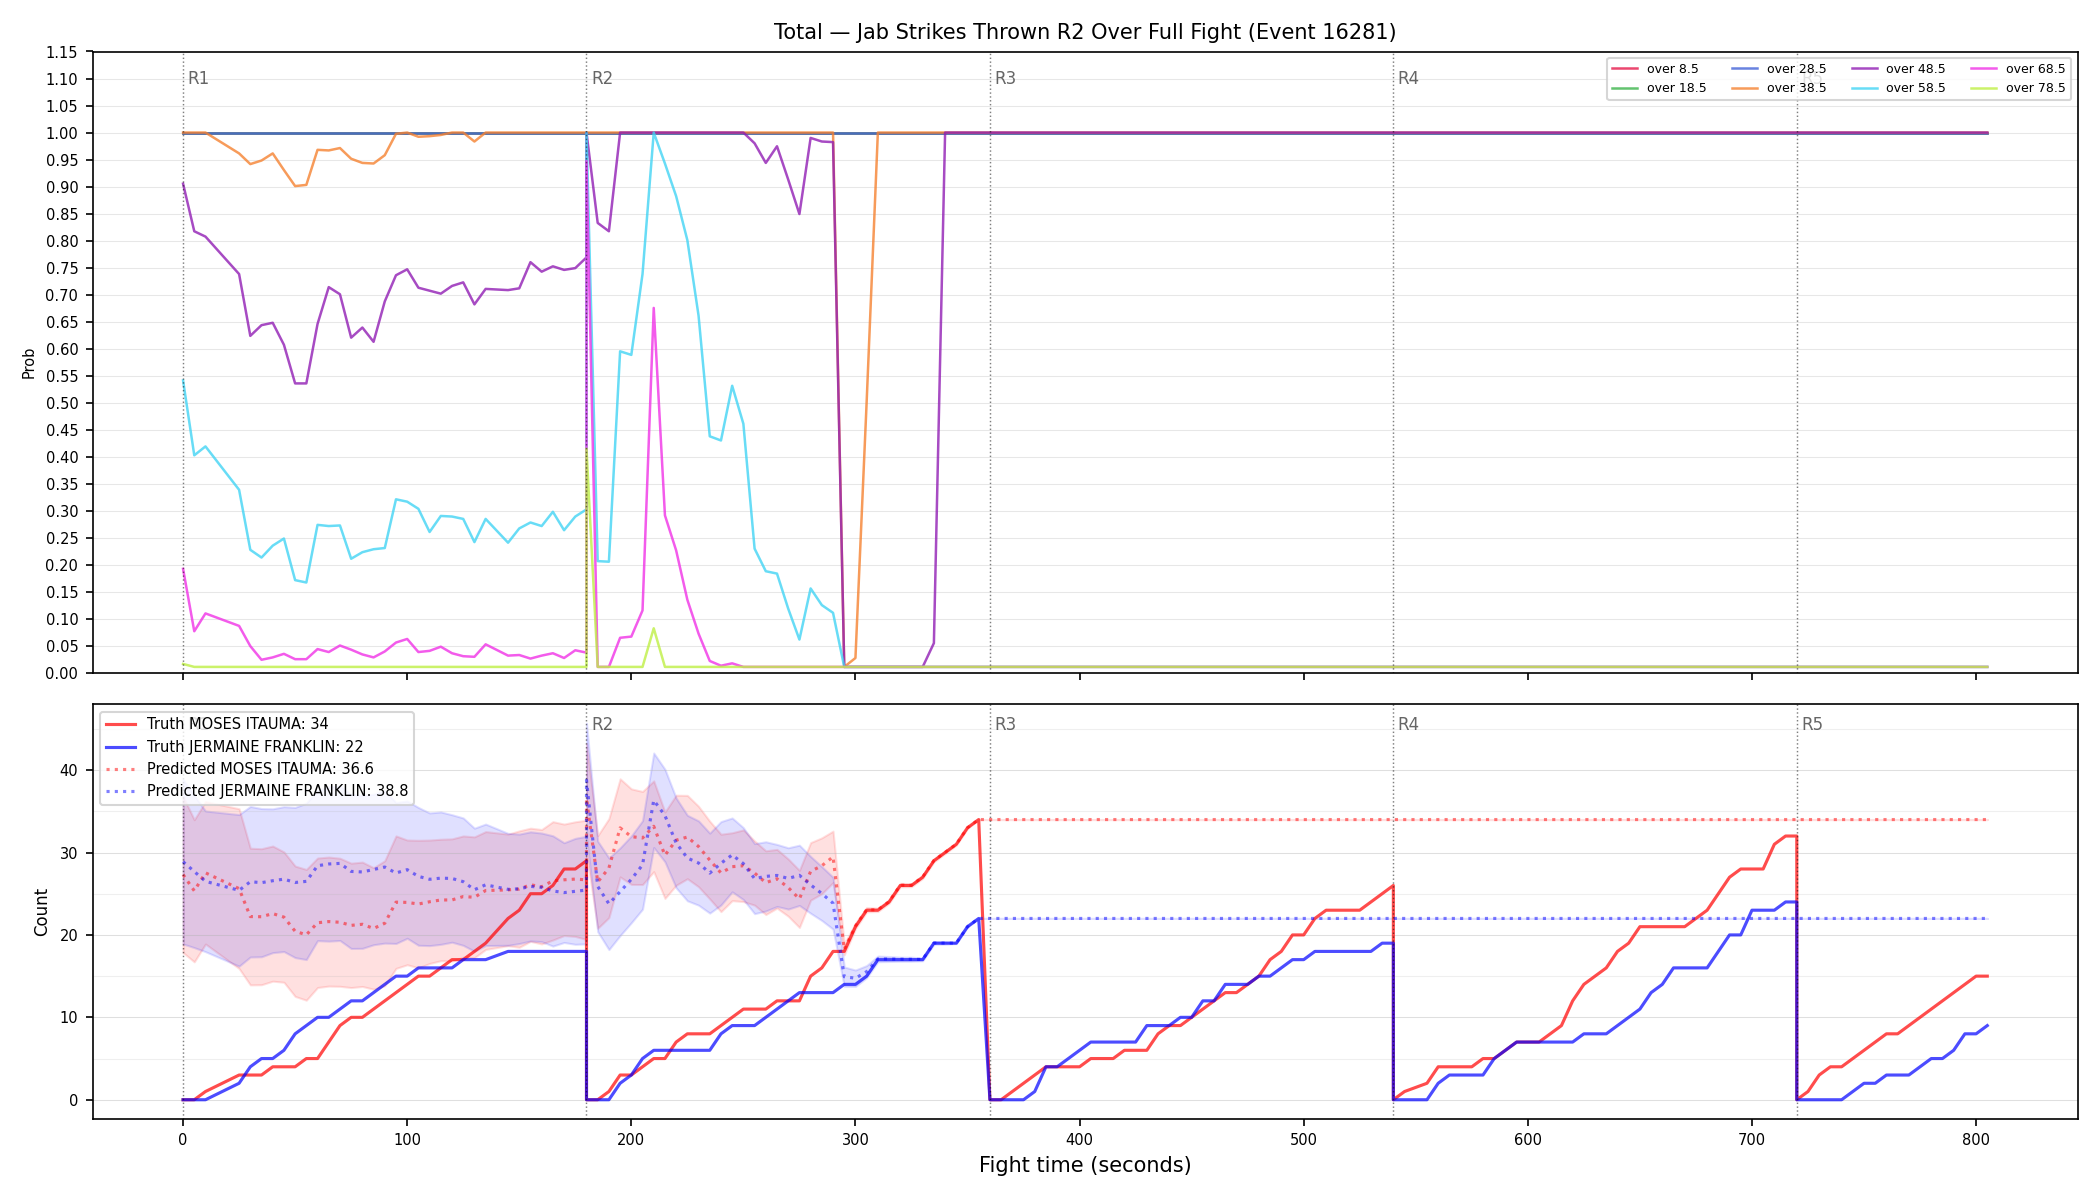2100x1200 pixels.
Task: Click the R2 round label in the probability chart
Action: [x=602, y=78]
